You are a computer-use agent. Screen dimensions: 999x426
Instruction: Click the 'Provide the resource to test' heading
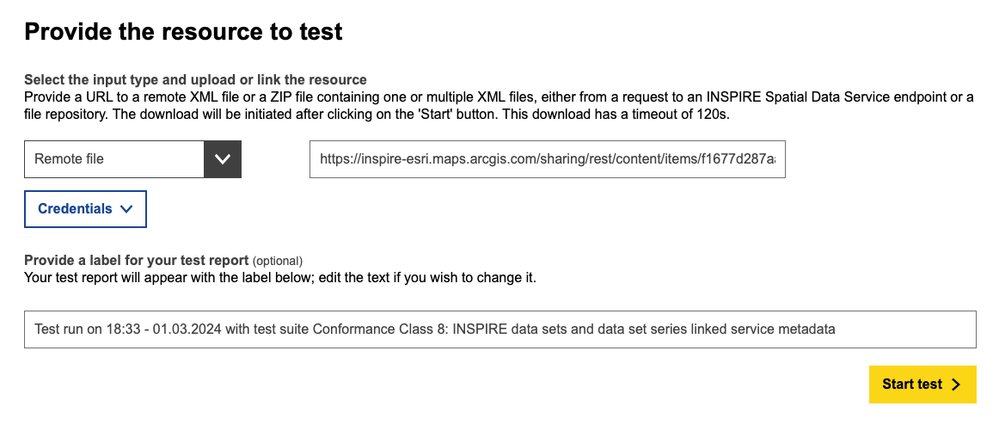coord(183,32)
